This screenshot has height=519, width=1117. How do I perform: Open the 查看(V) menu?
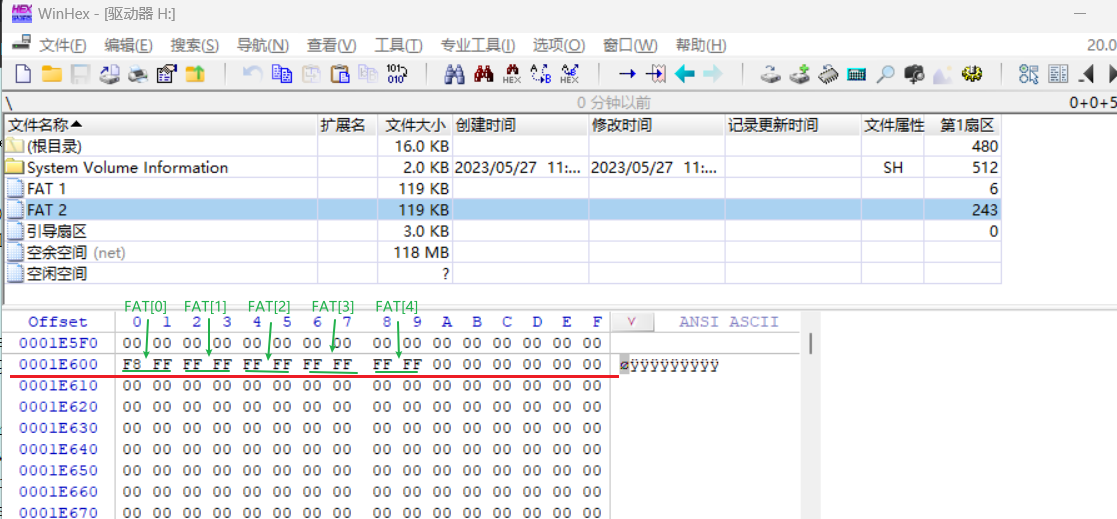tap(331, 46)
